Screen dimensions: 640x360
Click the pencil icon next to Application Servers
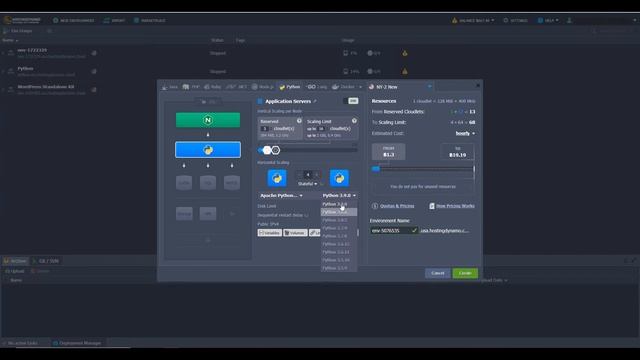pyautogui.click(x=315, y=101)
